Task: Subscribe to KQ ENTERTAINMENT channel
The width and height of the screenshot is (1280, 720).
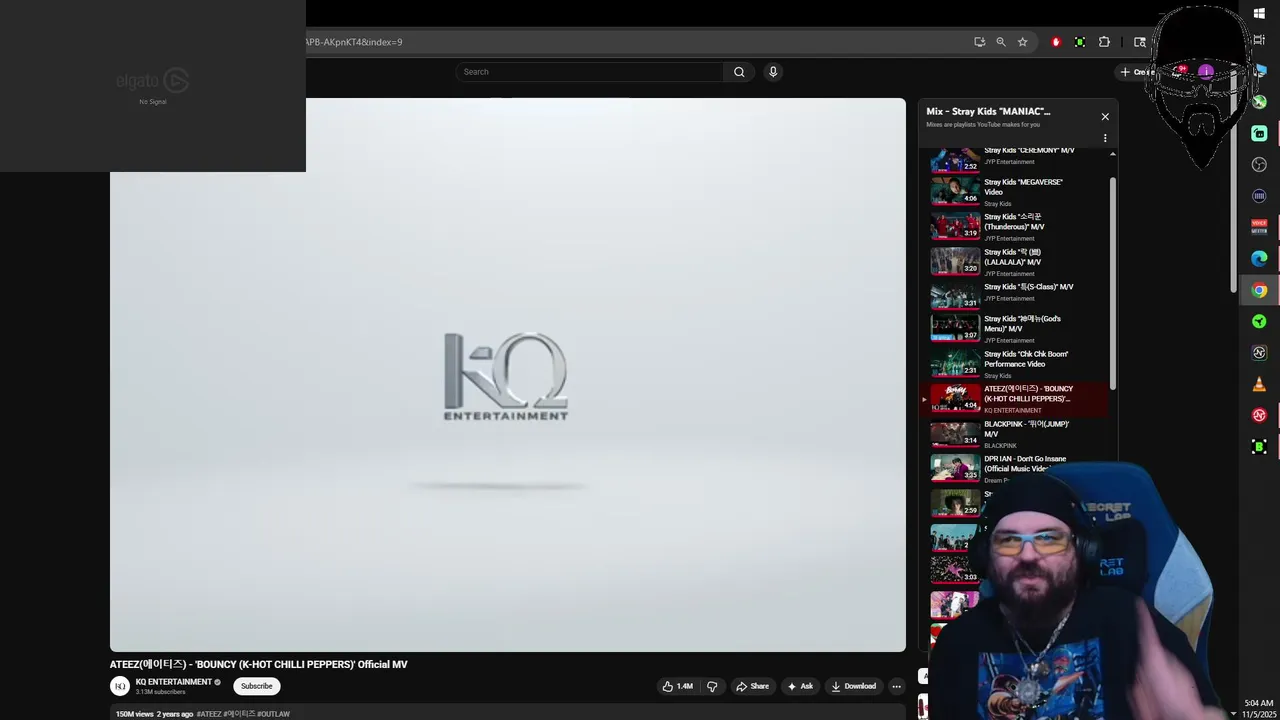Action: (256, 686)
